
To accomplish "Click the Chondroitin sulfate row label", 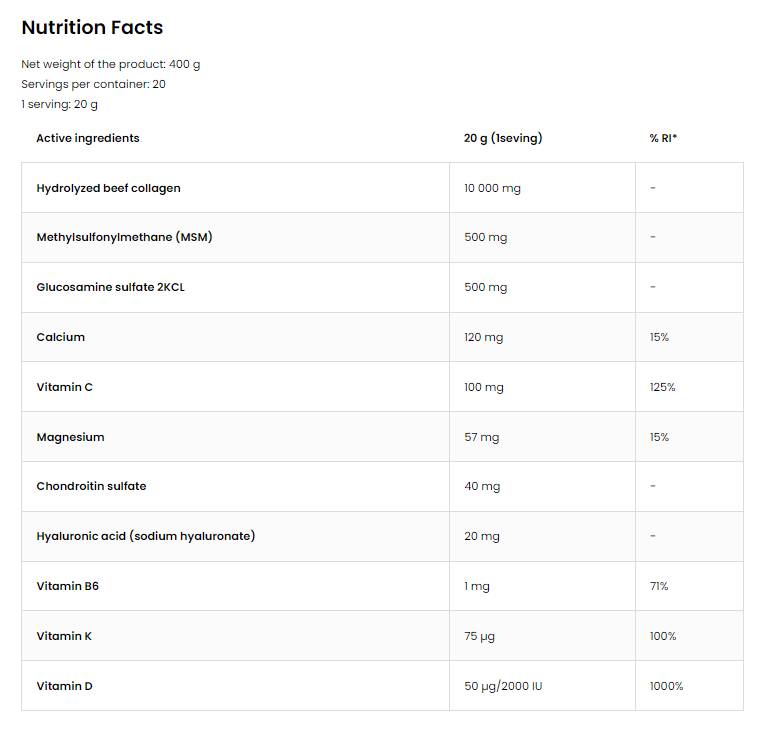I will point(91,486).
